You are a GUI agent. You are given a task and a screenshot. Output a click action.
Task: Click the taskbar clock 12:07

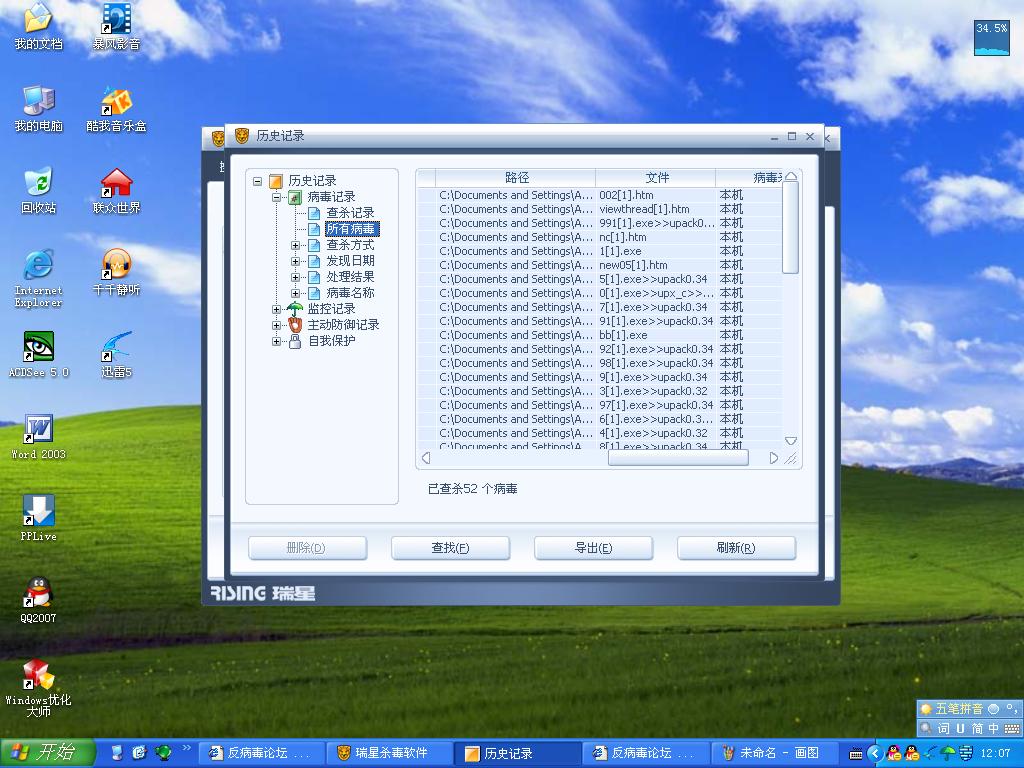[995, 753]
